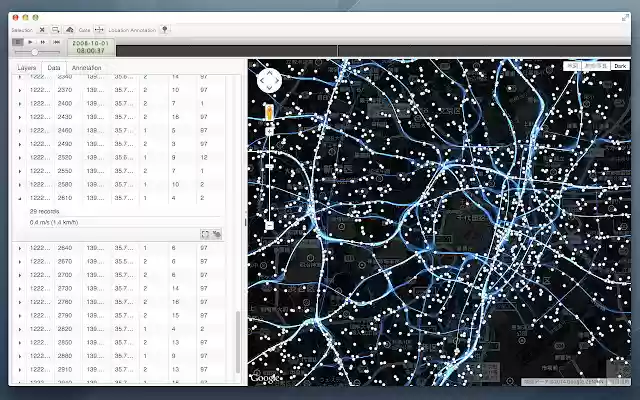The width and height of the screenshot is (640, 400).
Task: Expand the row with value 2550
Action: [20, 171]
